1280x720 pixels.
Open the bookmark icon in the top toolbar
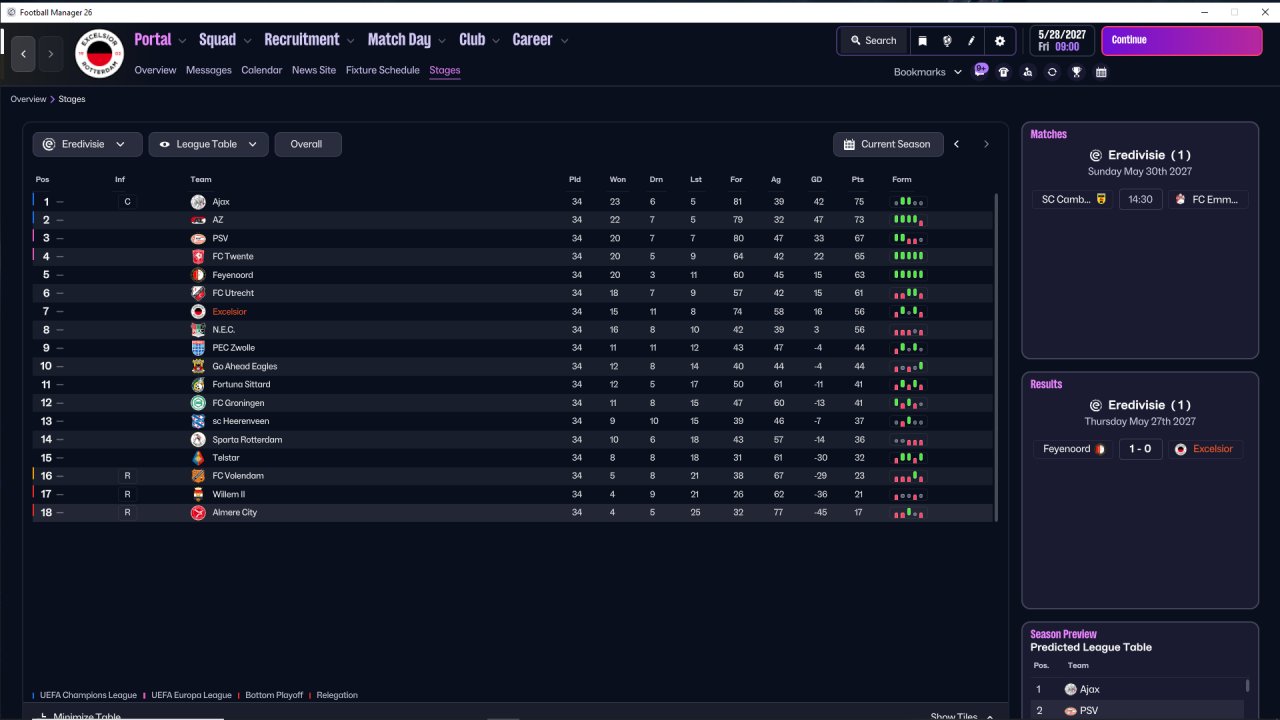click(x=922, y=41)
